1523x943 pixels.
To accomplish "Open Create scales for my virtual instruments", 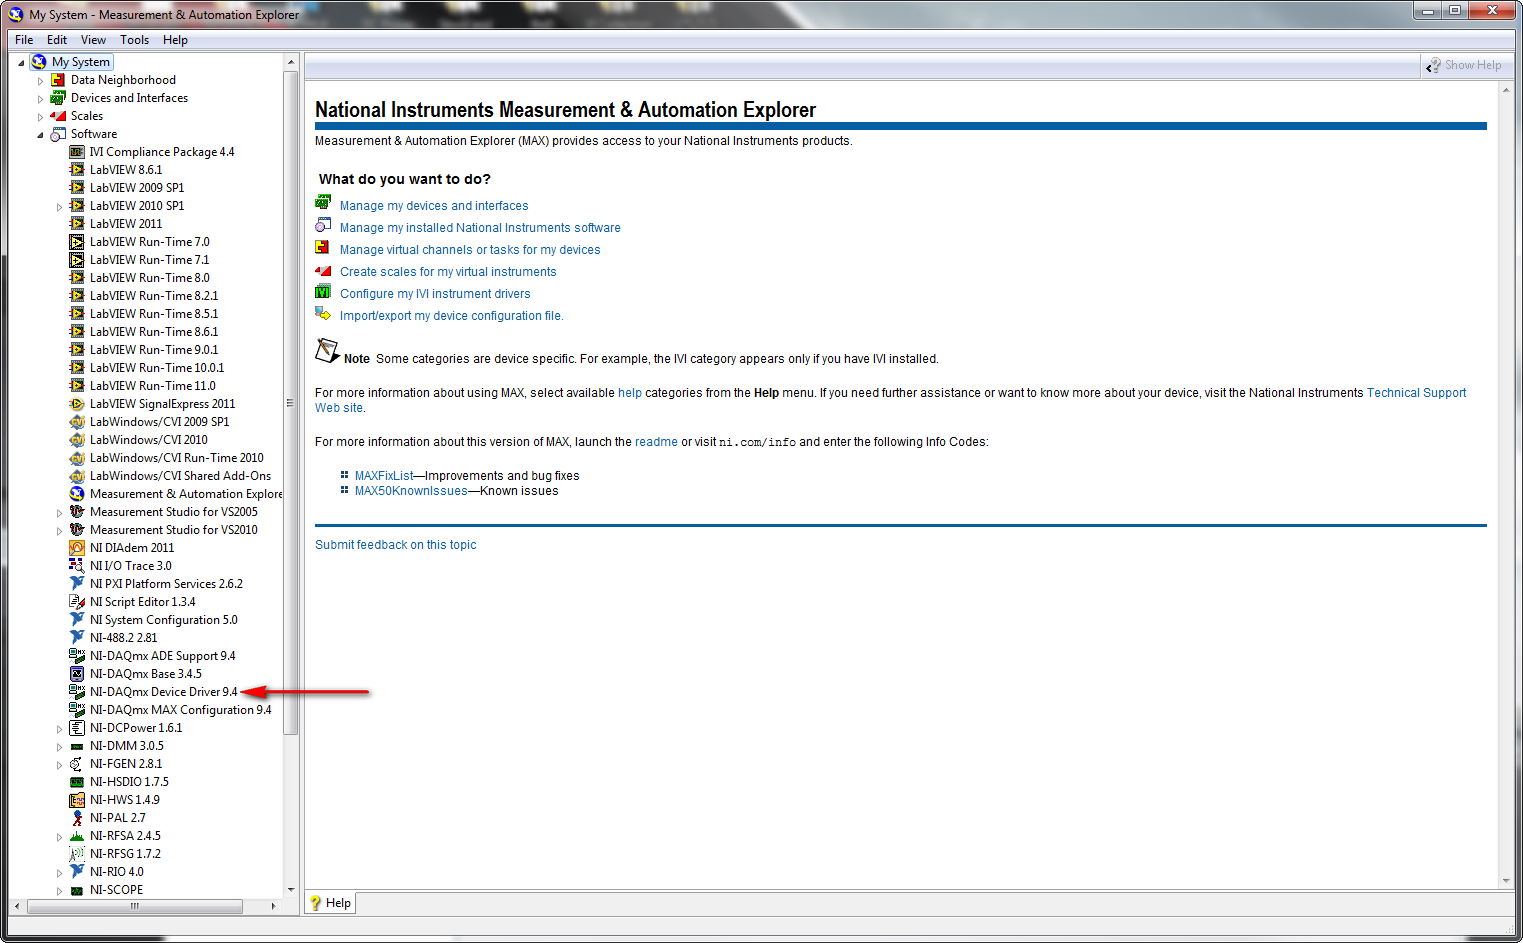I will [448, 272].
